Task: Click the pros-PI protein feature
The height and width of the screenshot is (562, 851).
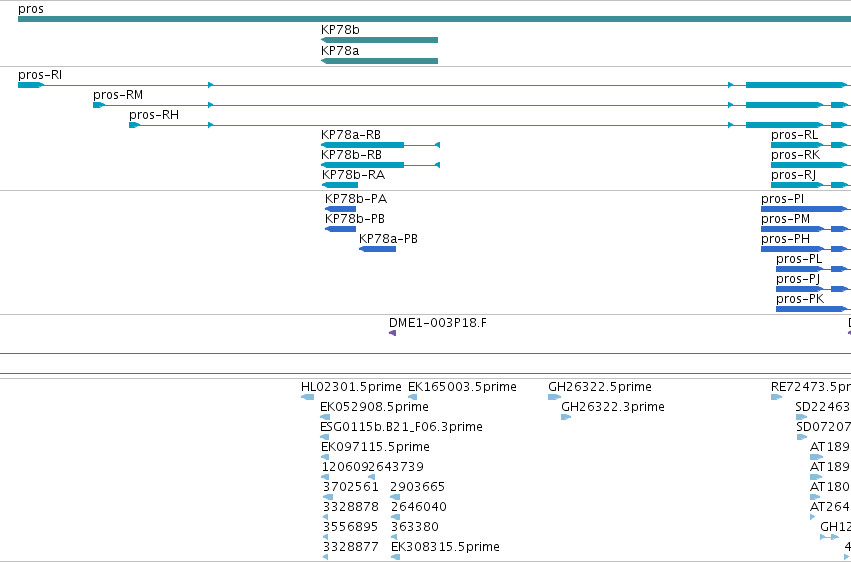Action: (x=806, y=209)
